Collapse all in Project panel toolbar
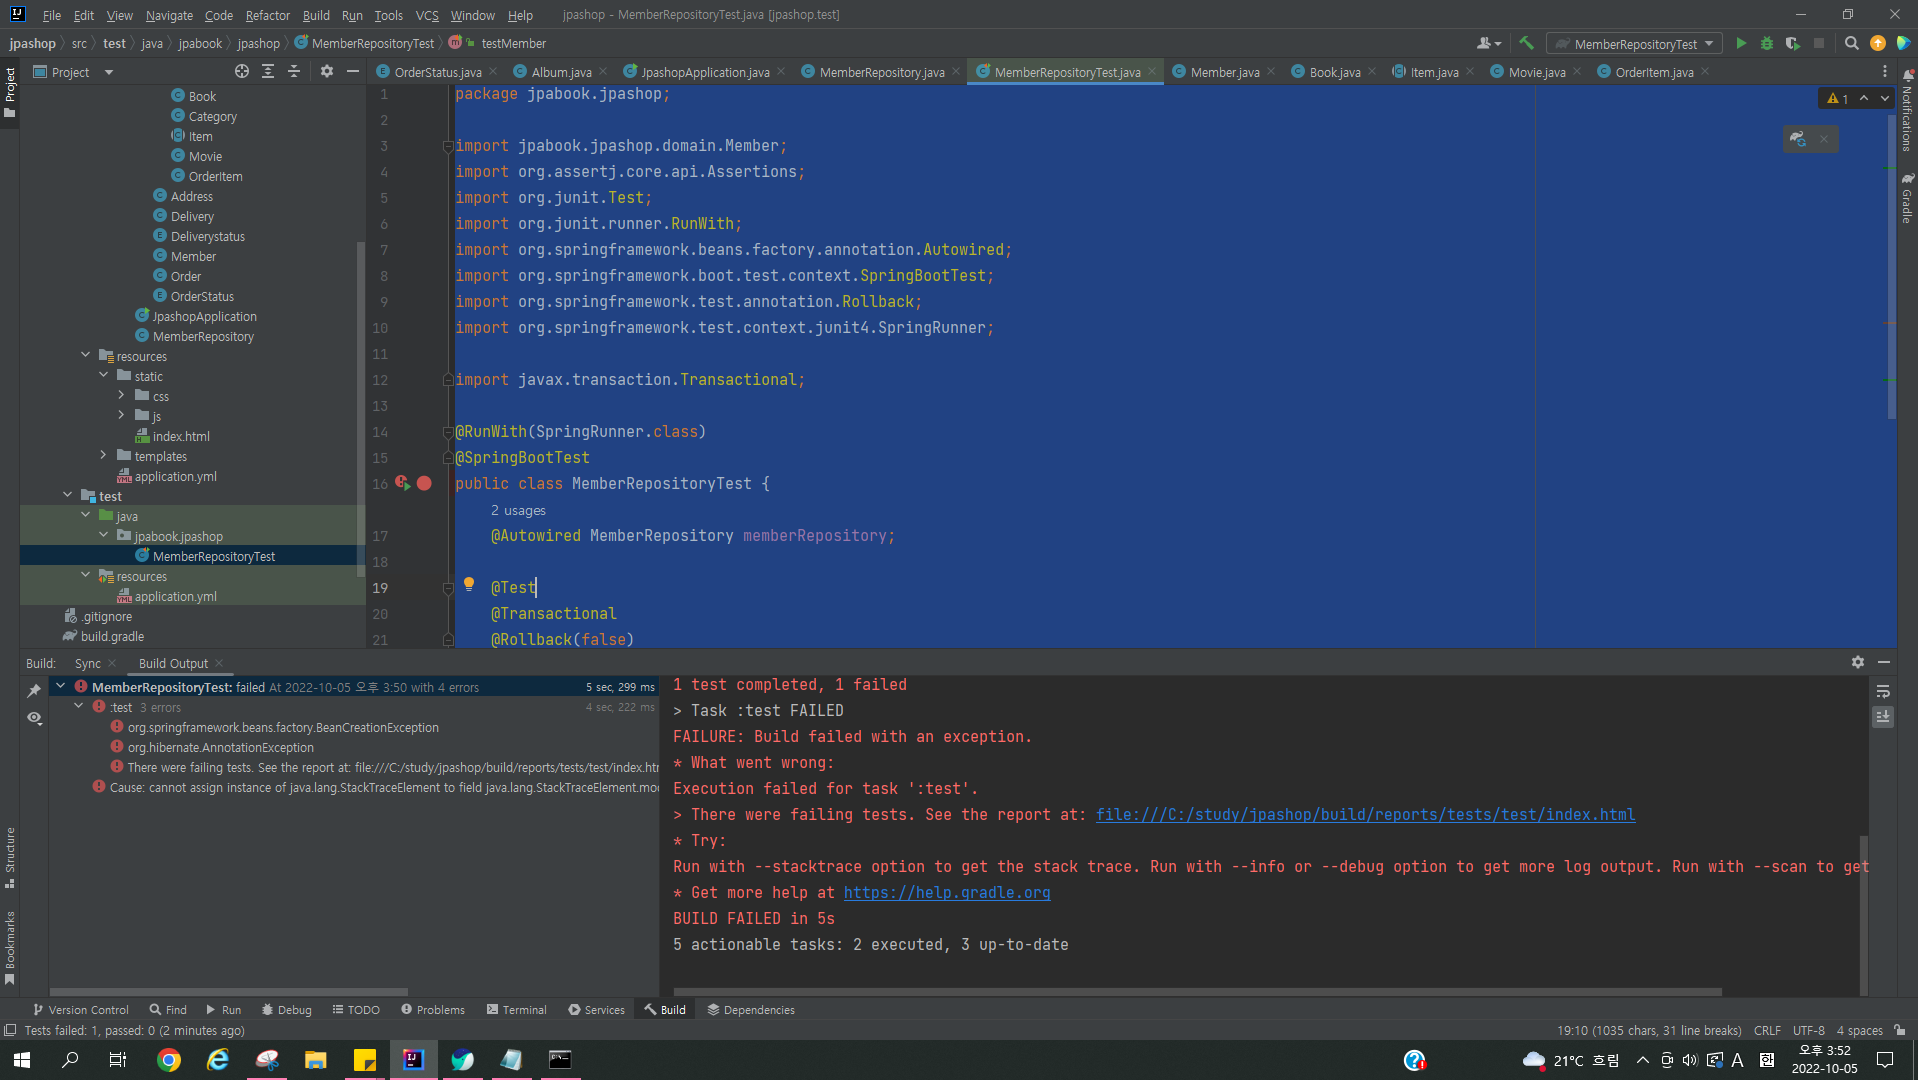The image size is (1918, 1080). click(x=294, y=72)
